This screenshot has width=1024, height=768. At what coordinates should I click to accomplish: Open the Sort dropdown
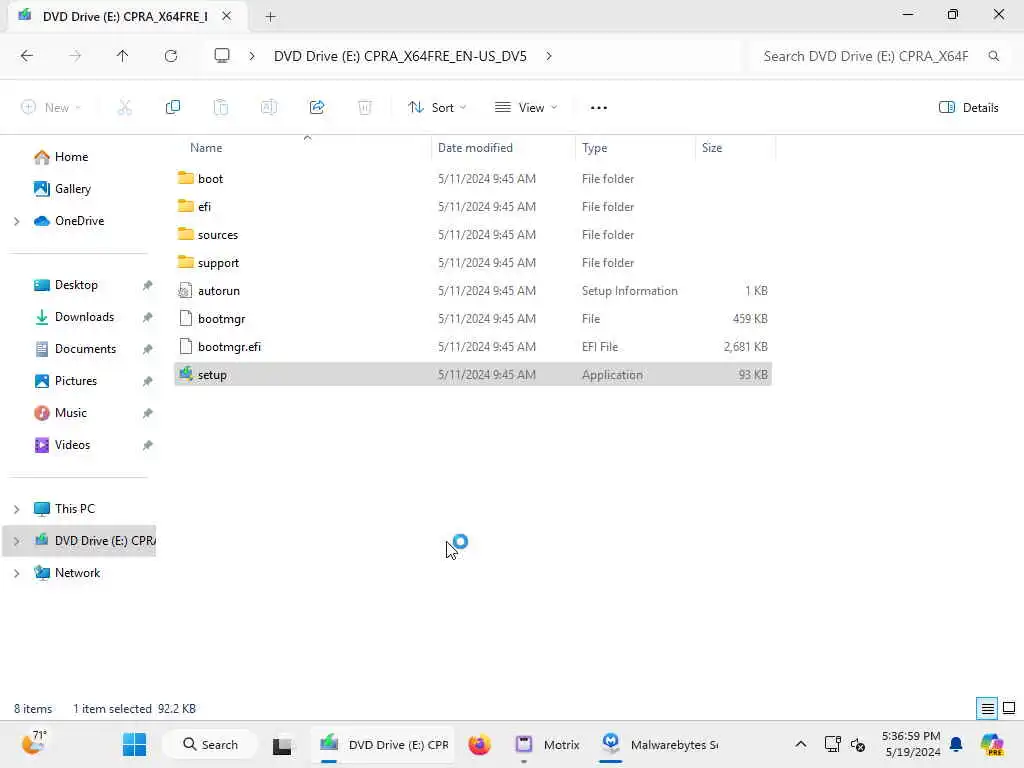pyautogui.click(x=437, y=108)
